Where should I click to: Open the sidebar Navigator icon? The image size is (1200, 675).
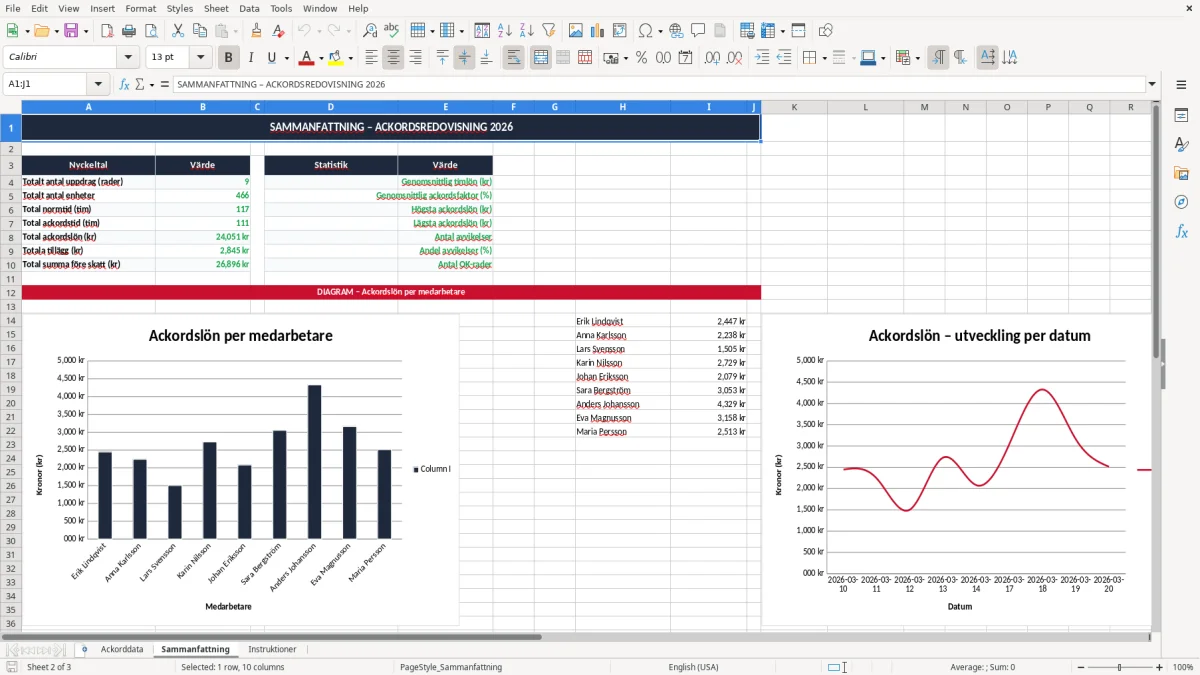pos(1181,202)
